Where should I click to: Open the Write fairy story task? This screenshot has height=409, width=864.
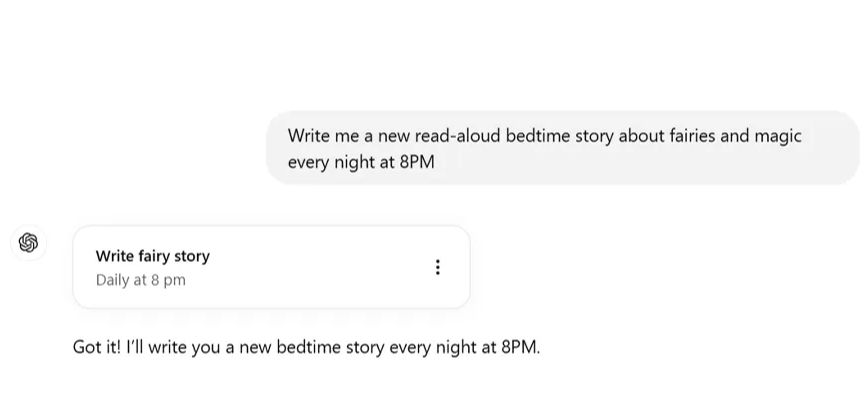(x=152, y=256)
